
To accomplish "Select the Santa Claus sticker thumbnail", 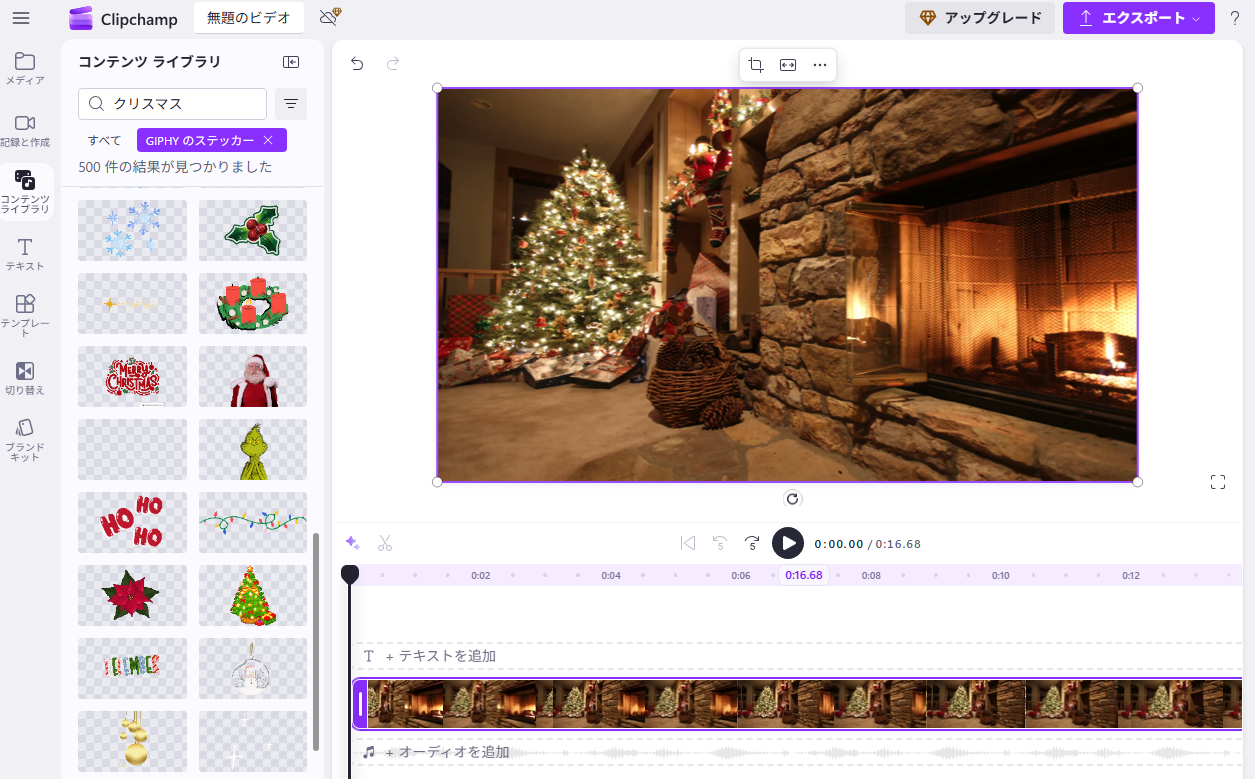I will pos(252,376).
